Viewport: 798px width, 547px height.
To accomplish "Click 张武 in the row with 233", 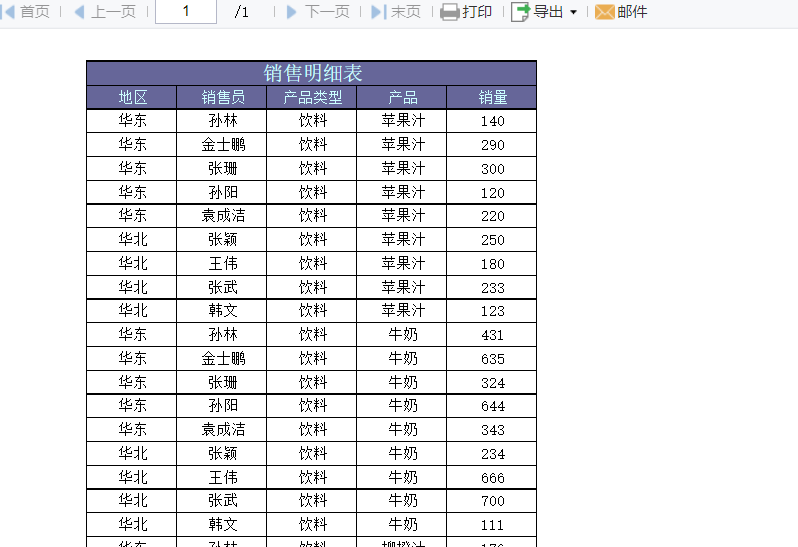I will [x=223, y=287].
